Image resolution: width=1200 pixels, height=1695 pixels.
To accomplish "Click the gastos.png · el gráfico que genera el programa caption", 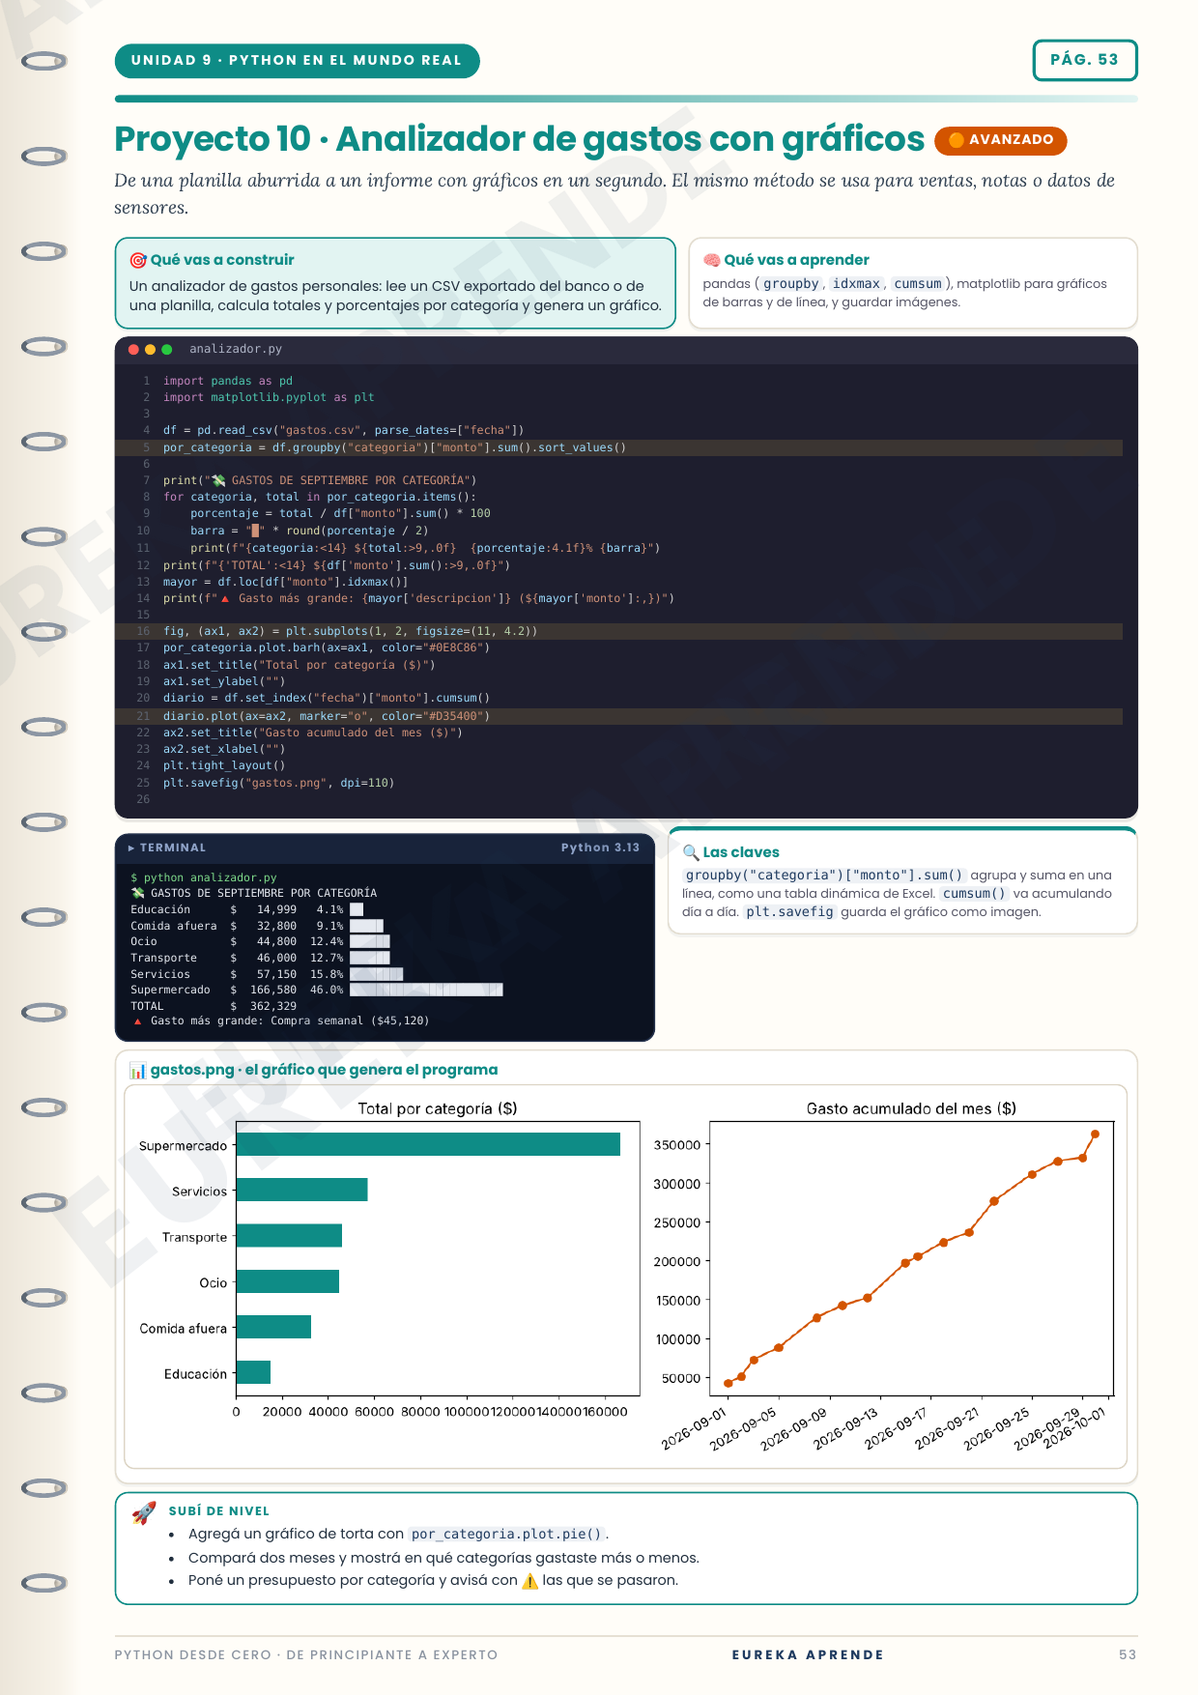I will 324,1070.
